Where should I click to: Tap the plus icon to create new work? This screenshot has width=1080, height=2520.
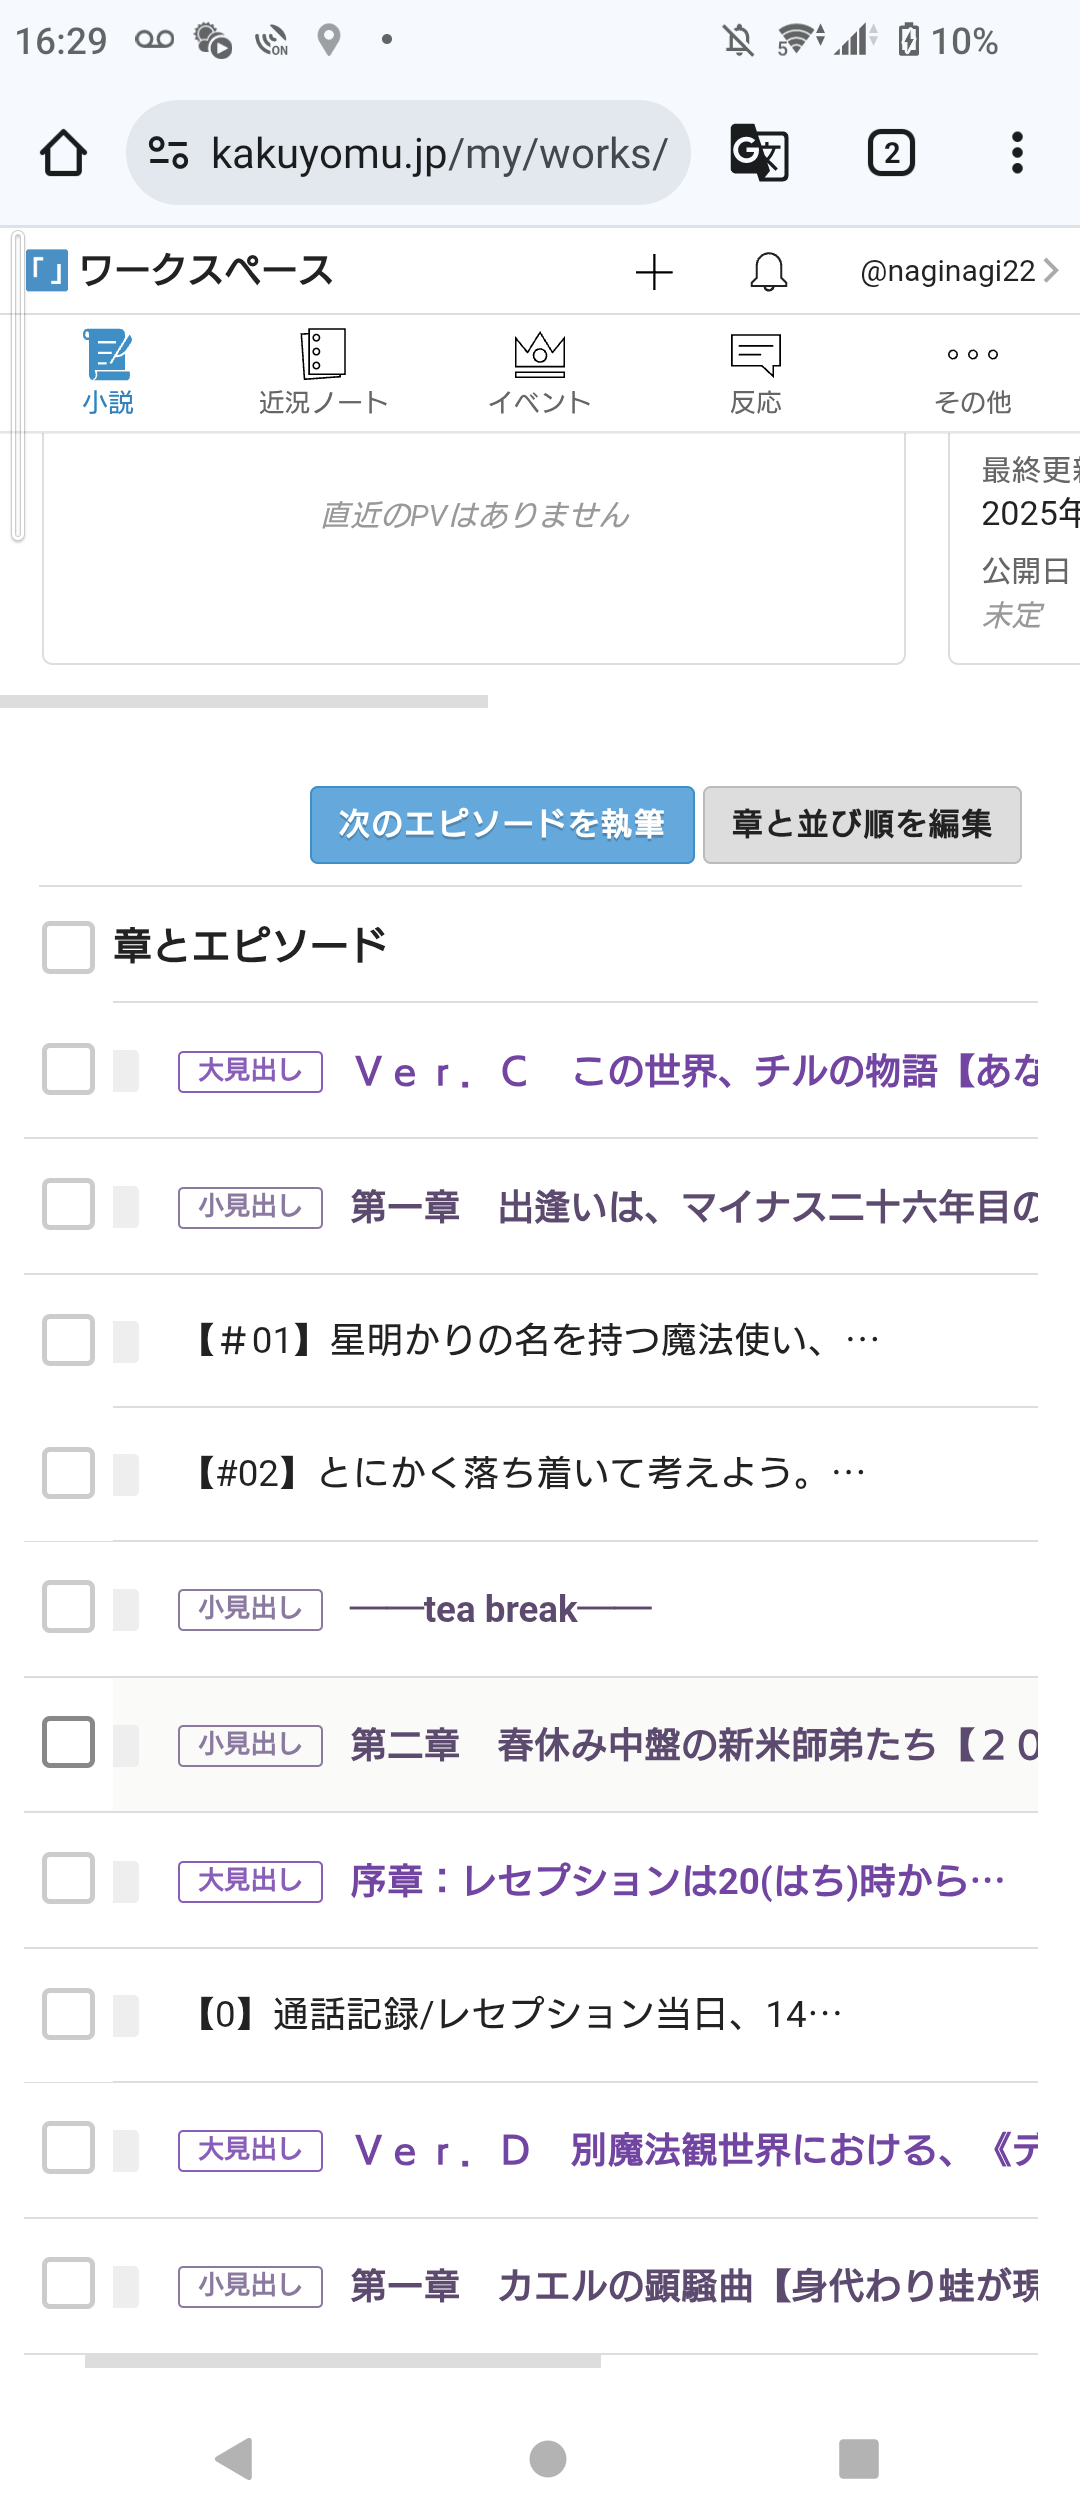coord(654,272)
